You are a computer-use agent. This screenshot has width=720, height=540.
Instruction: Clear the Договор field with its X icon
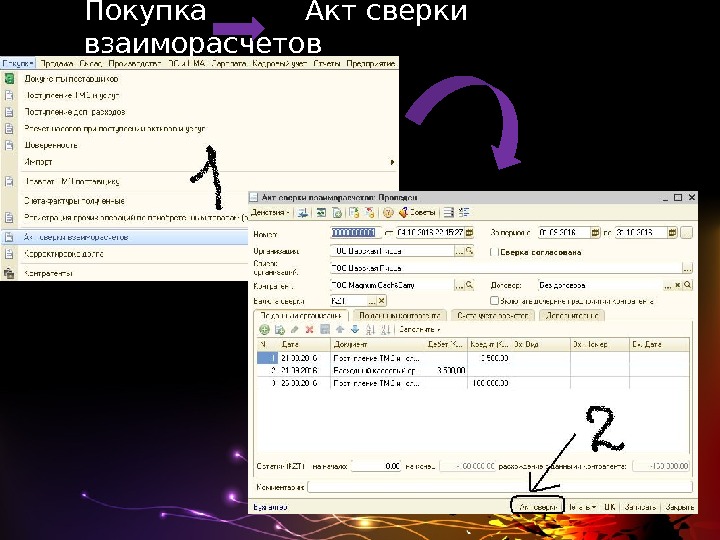677,285
